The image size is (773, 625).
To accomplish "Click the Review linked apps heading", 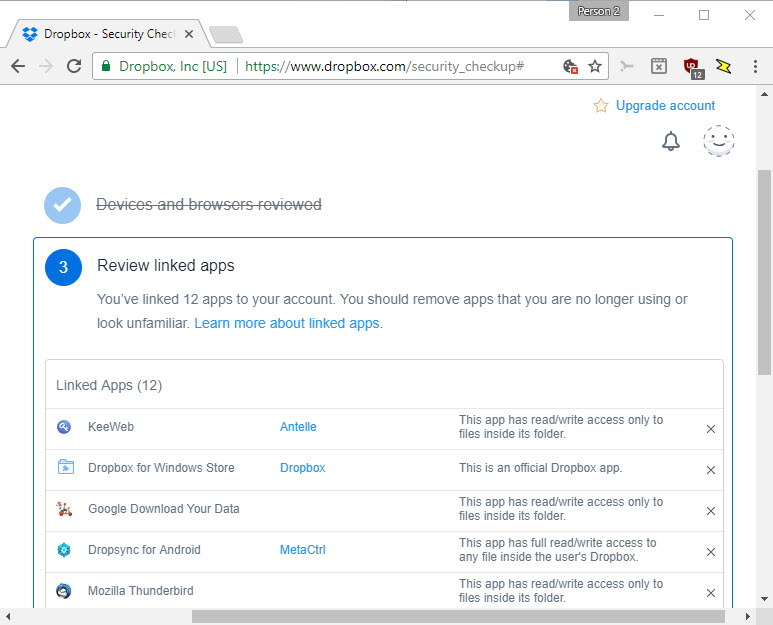I will click(166, 266).
